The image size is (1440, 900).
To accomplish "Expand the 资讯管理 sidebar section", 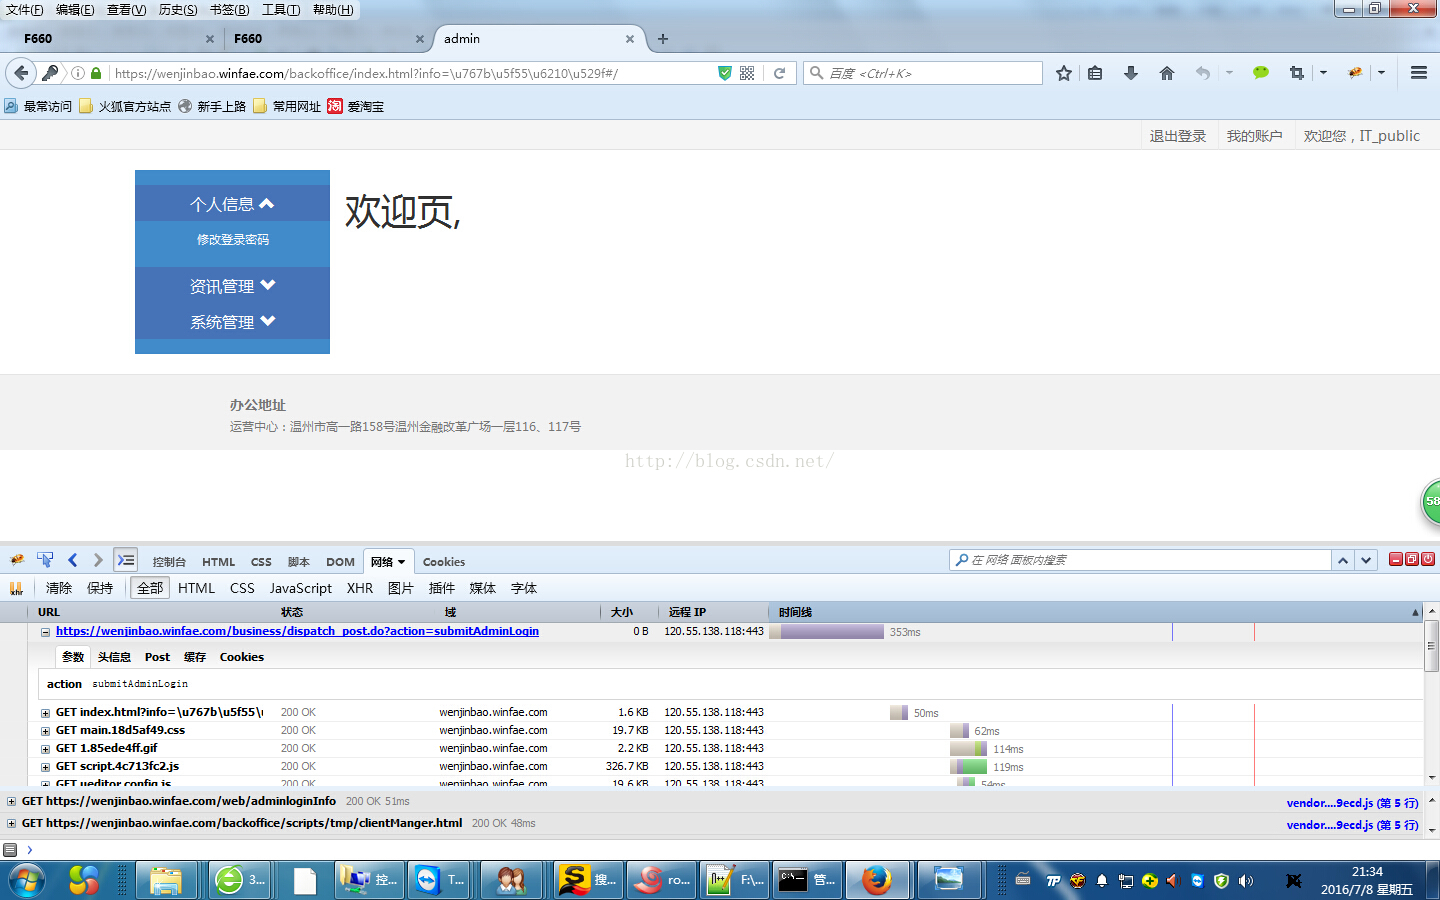I will pyautogui.click(x=232, y=286).
